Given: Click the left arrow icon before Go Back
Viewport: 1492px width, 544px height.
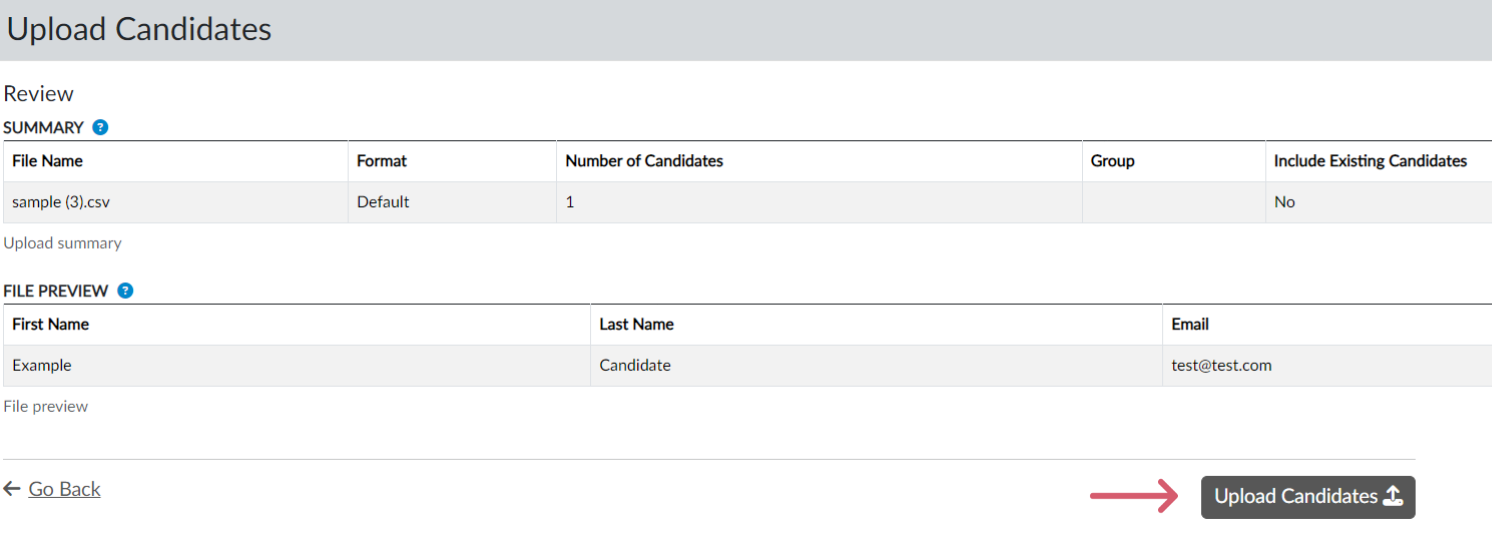Looking at the screenshot, I should 12,489.
